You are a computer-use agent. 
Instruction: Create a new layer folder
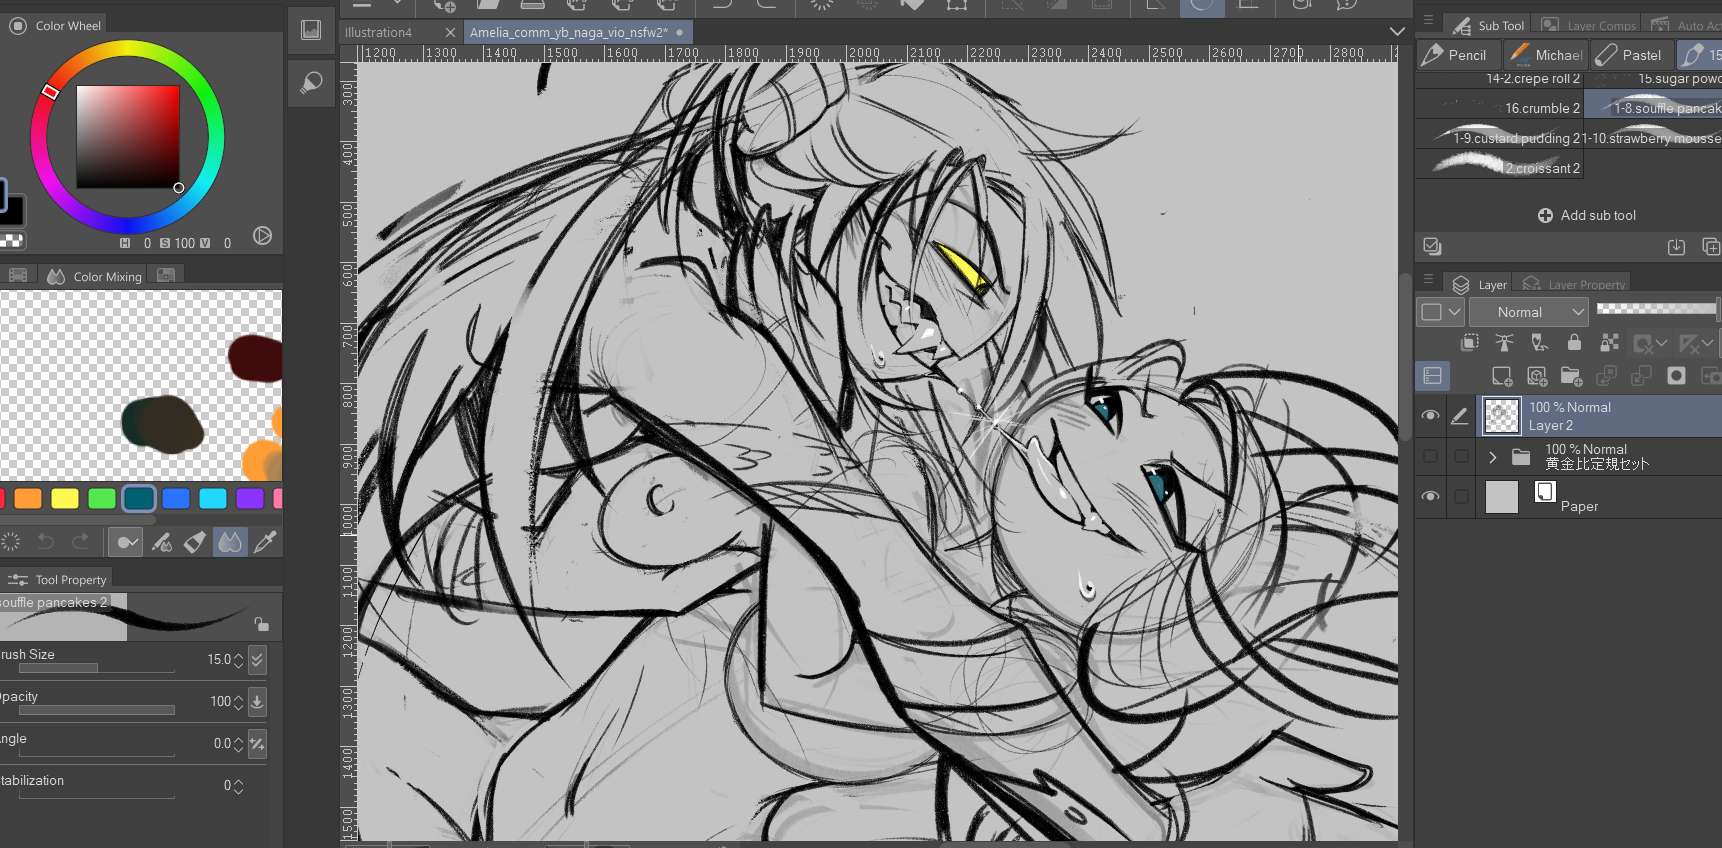(x=1571, y=376)
